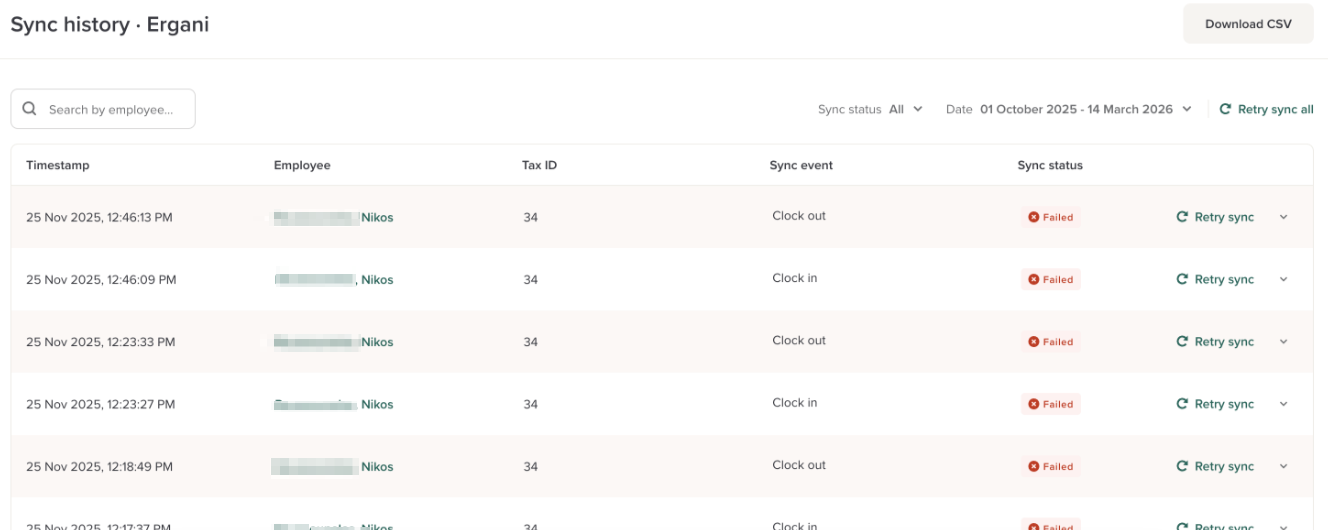The height and width of the screenshot is (530, 1328).
Task: Click retry icon for 12:23:27 PM row
Action: 1182,404
